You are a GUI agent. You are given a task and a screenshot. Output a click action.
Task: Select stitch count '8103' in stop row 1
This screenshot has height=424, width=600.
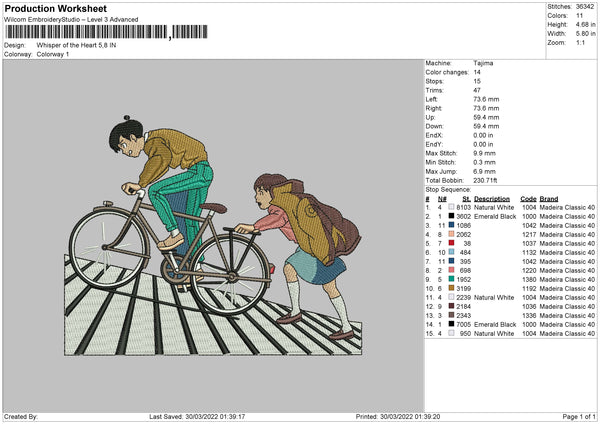[463, 207]
